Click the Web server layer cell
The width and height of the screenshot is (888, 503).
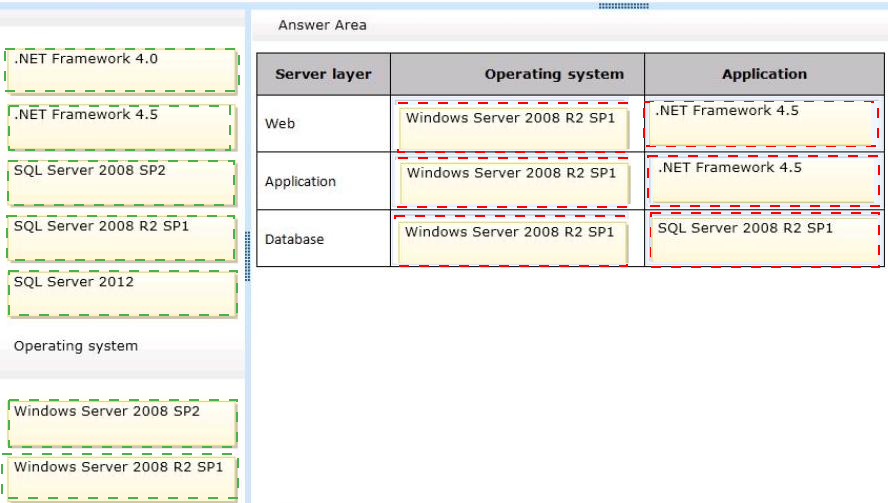click(x=323, y=123)
